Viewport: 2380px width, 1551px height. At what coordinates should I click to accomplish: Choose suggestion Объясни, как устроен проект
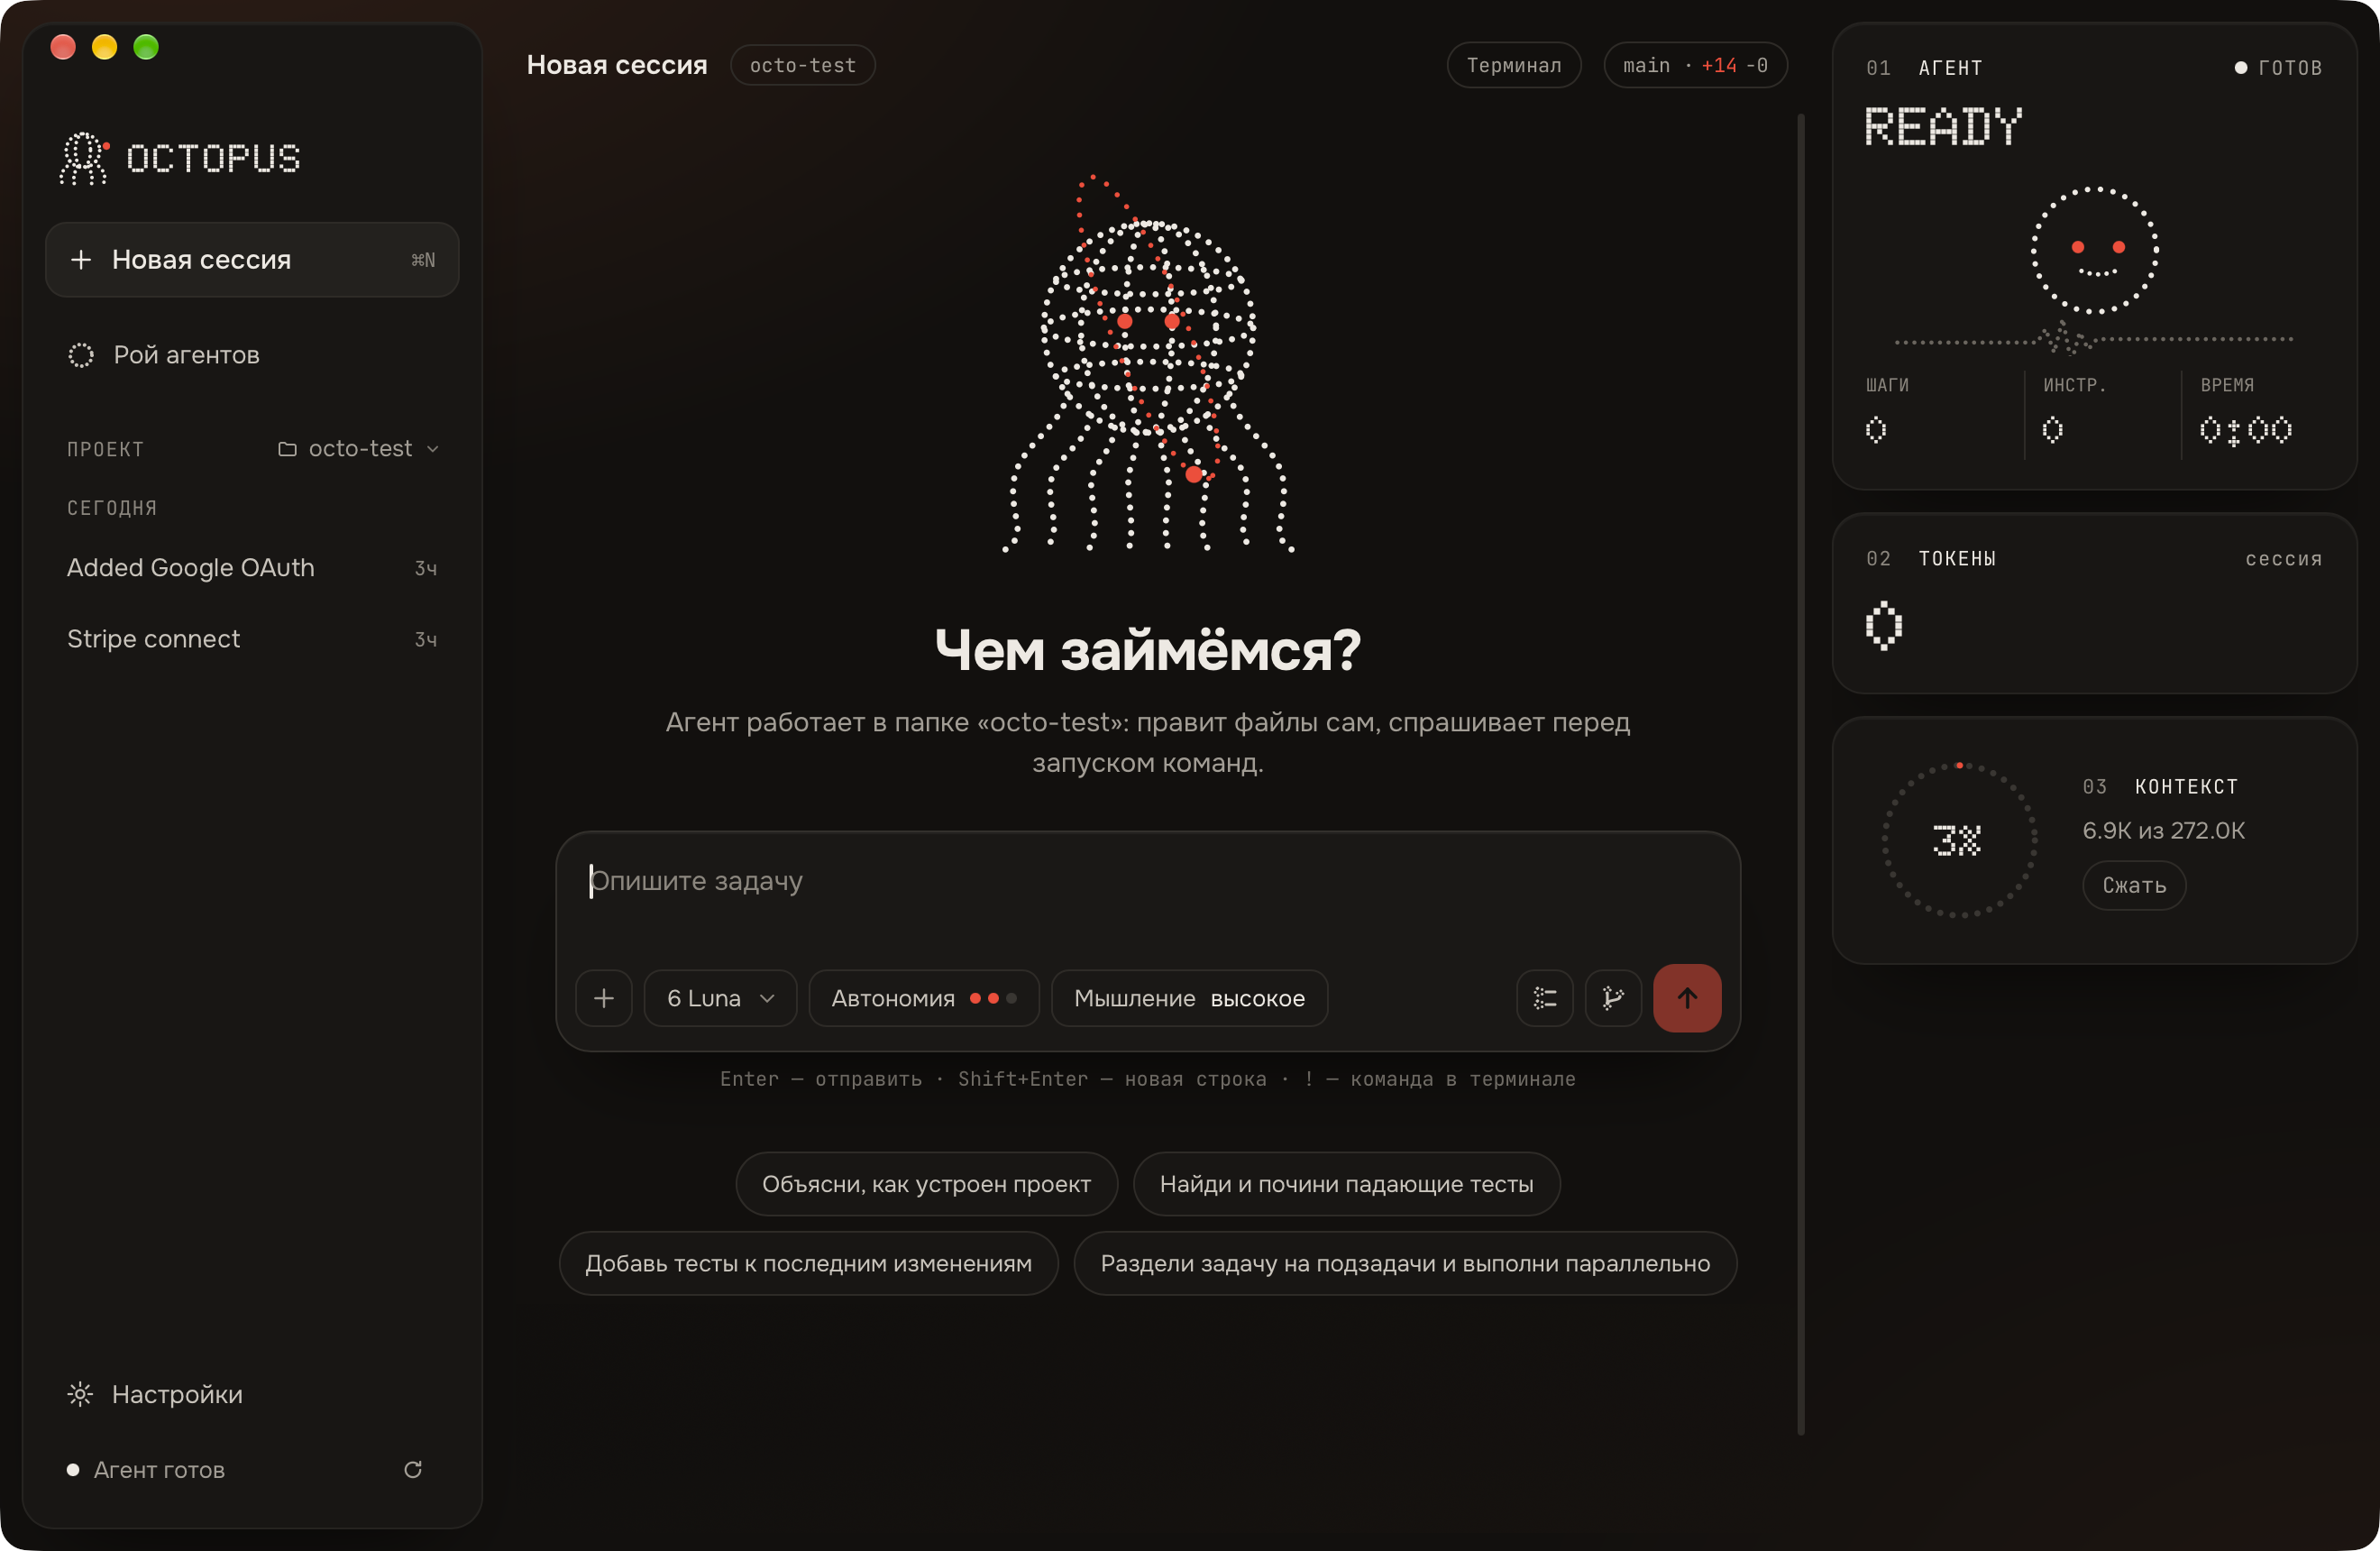tap(926, 1184)
